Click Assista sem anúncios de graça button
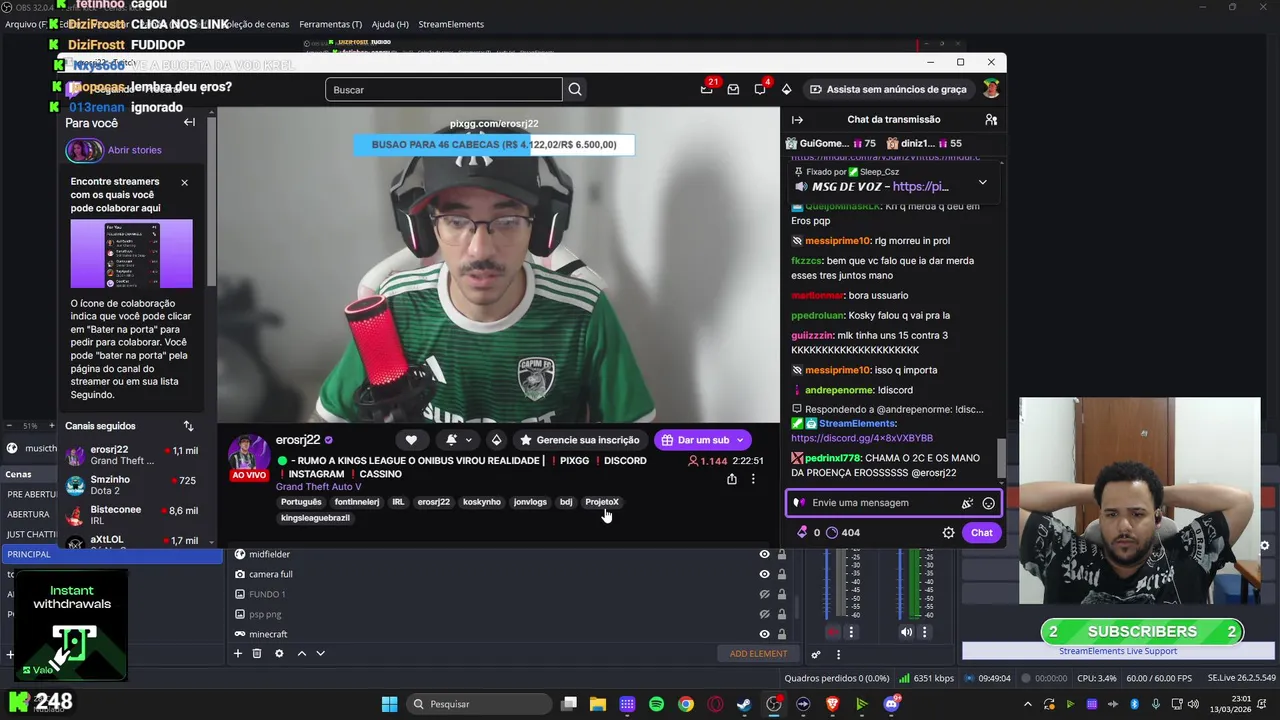The image size is (1280, 720). pos(888,89)
